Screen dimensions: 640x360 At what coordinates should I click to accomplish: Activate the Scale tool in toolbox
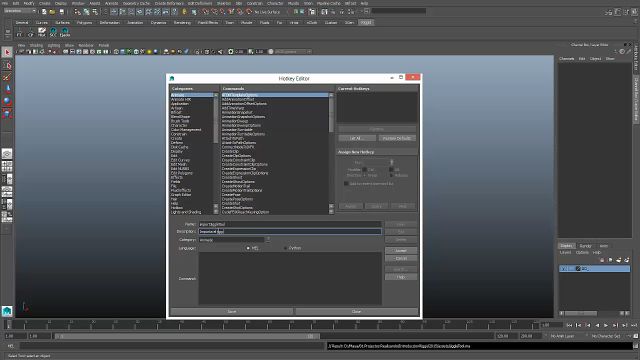pos(7,113)
